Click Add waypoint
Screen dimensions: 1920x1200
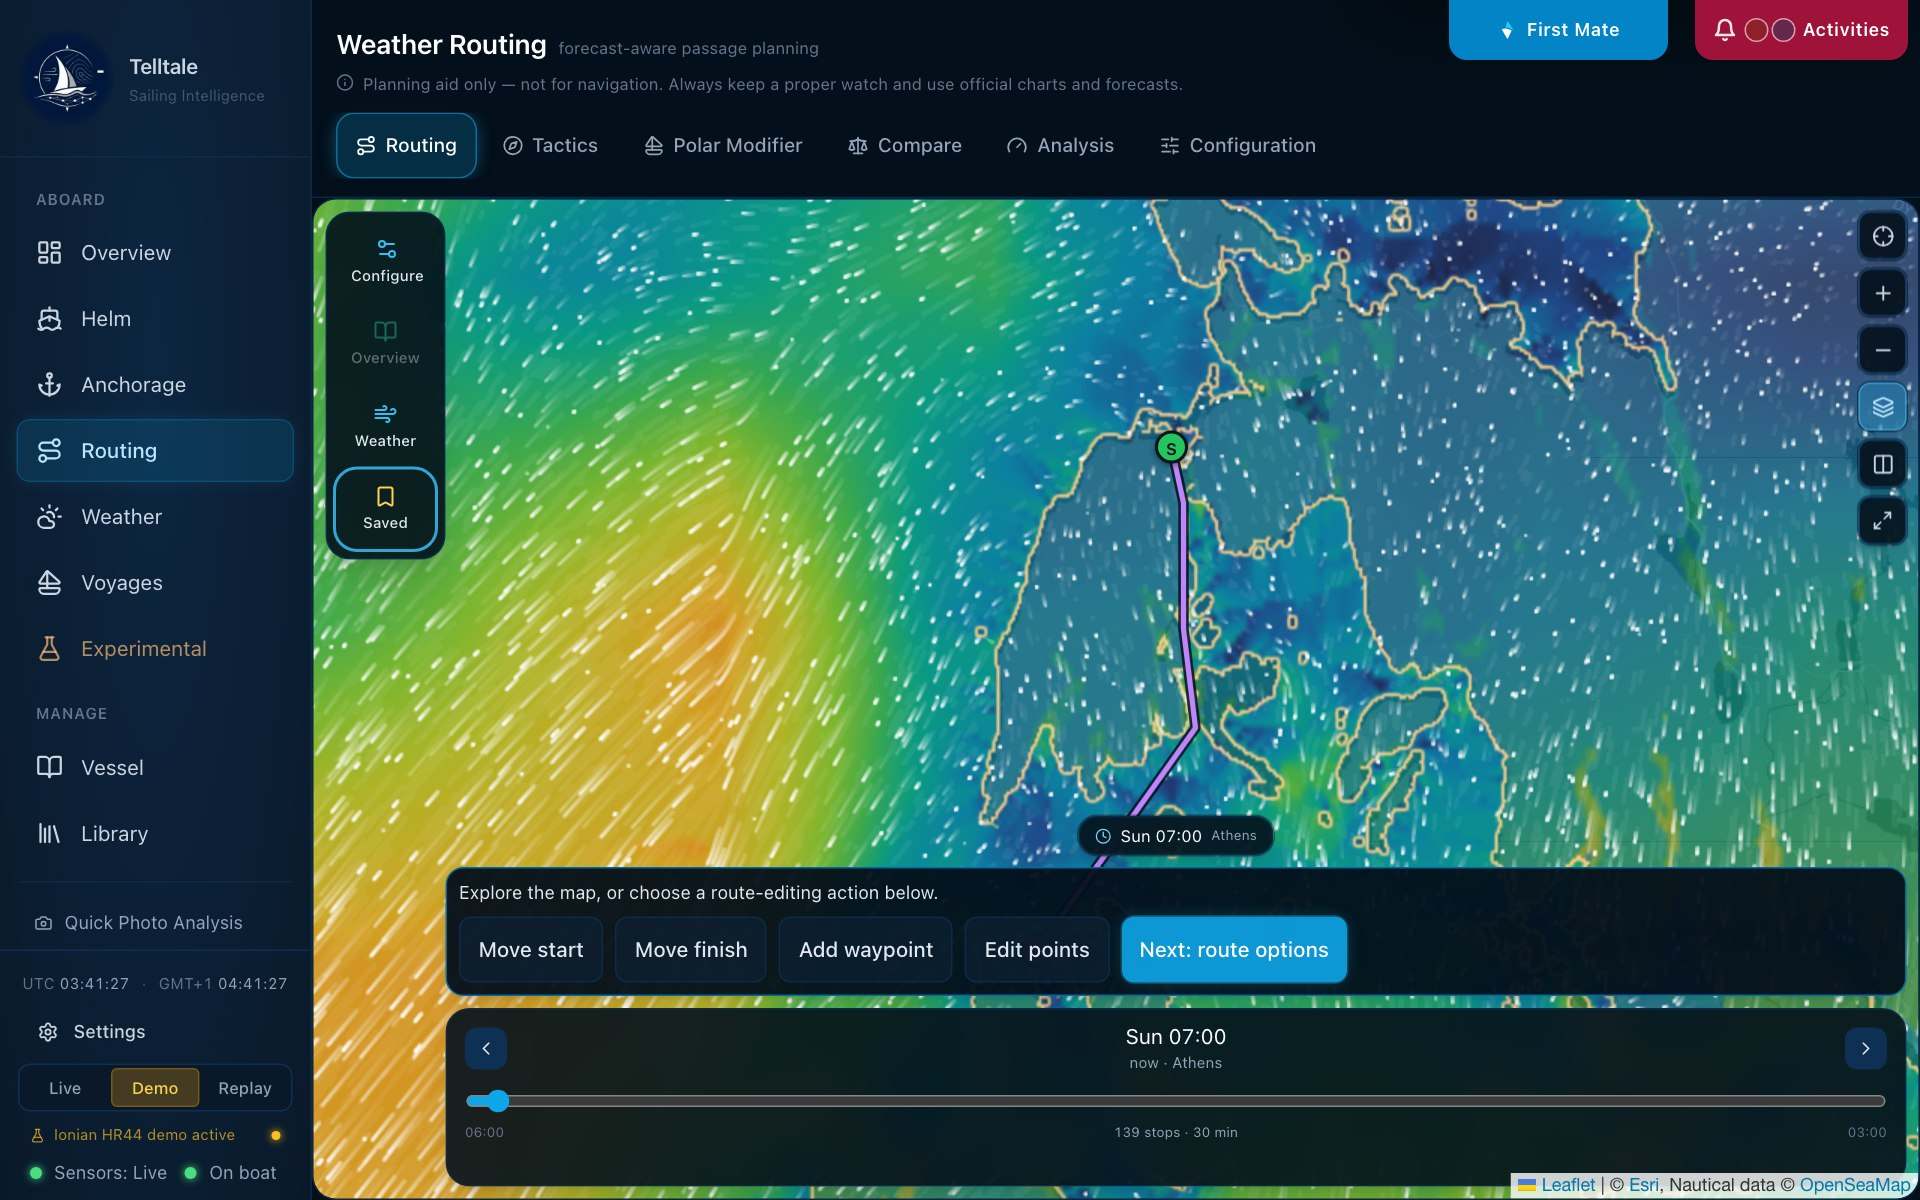[866, 950]
